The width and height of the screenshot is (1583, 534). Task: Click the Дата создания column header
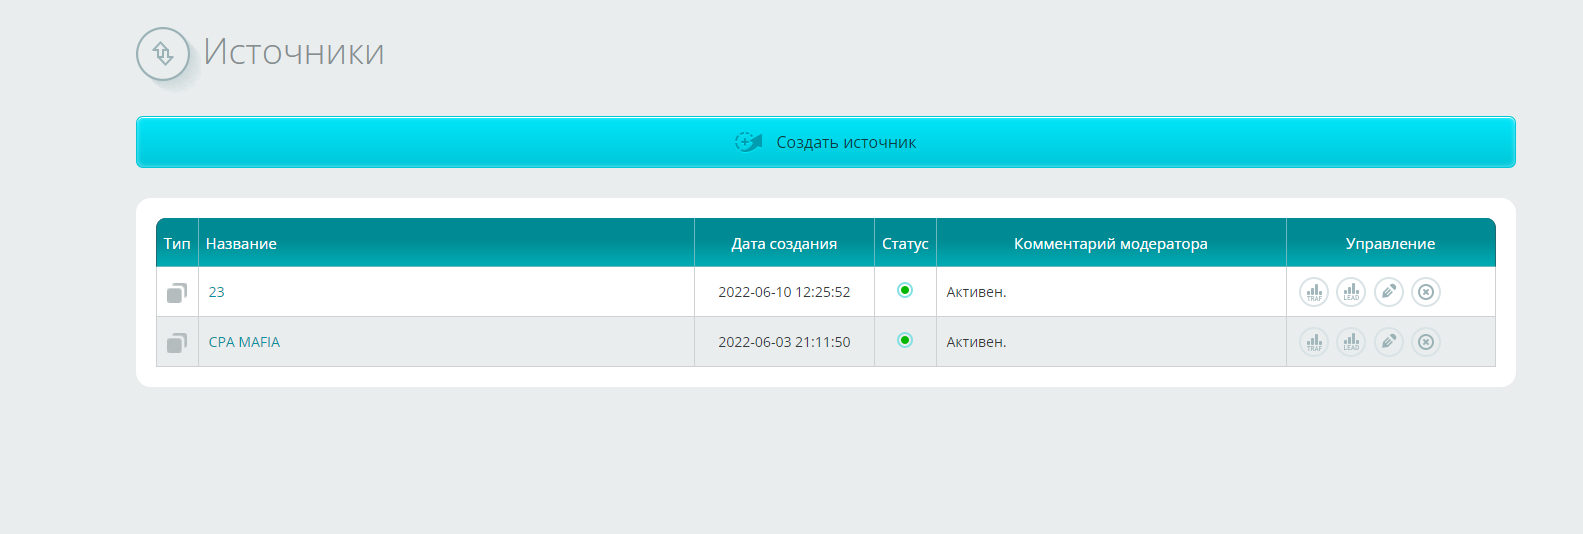784,243
